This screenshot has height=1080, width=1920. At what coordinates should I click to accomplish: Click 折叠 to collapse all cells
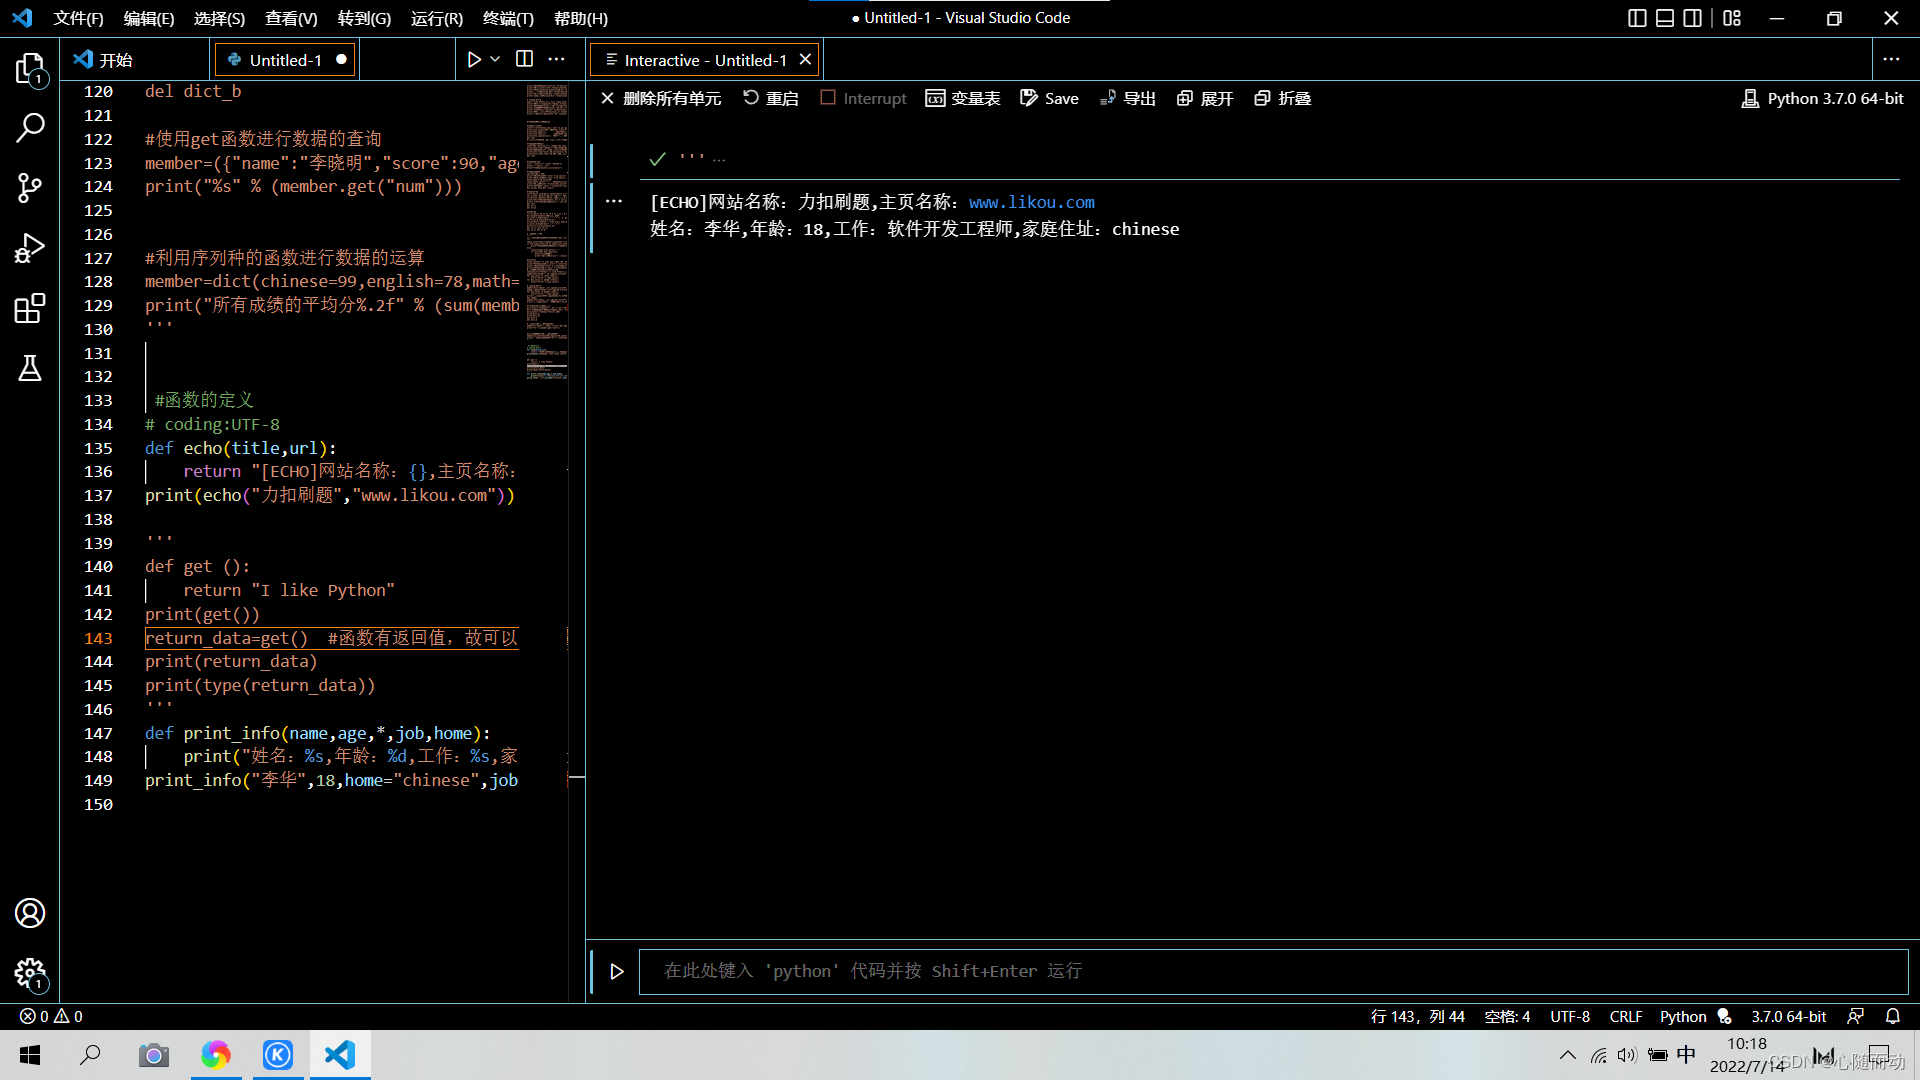(x=1283, y=98)
